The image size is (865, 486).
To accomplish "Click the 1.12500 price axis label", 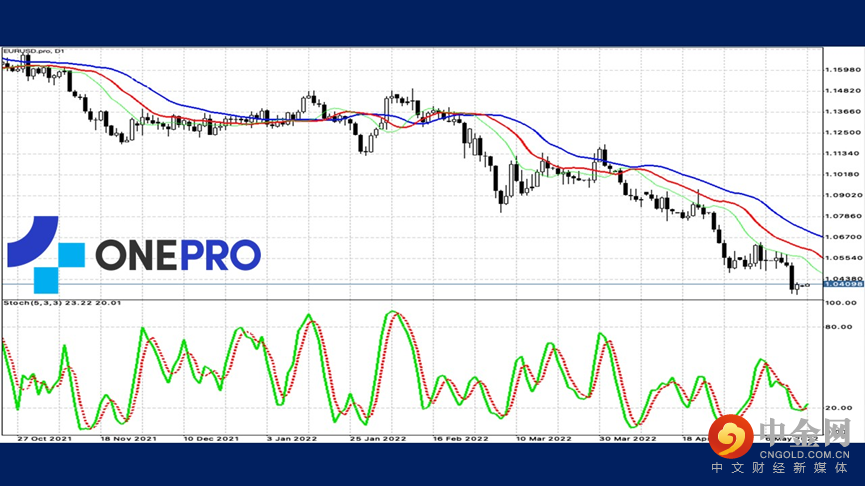I will click(x=844, y=133).
